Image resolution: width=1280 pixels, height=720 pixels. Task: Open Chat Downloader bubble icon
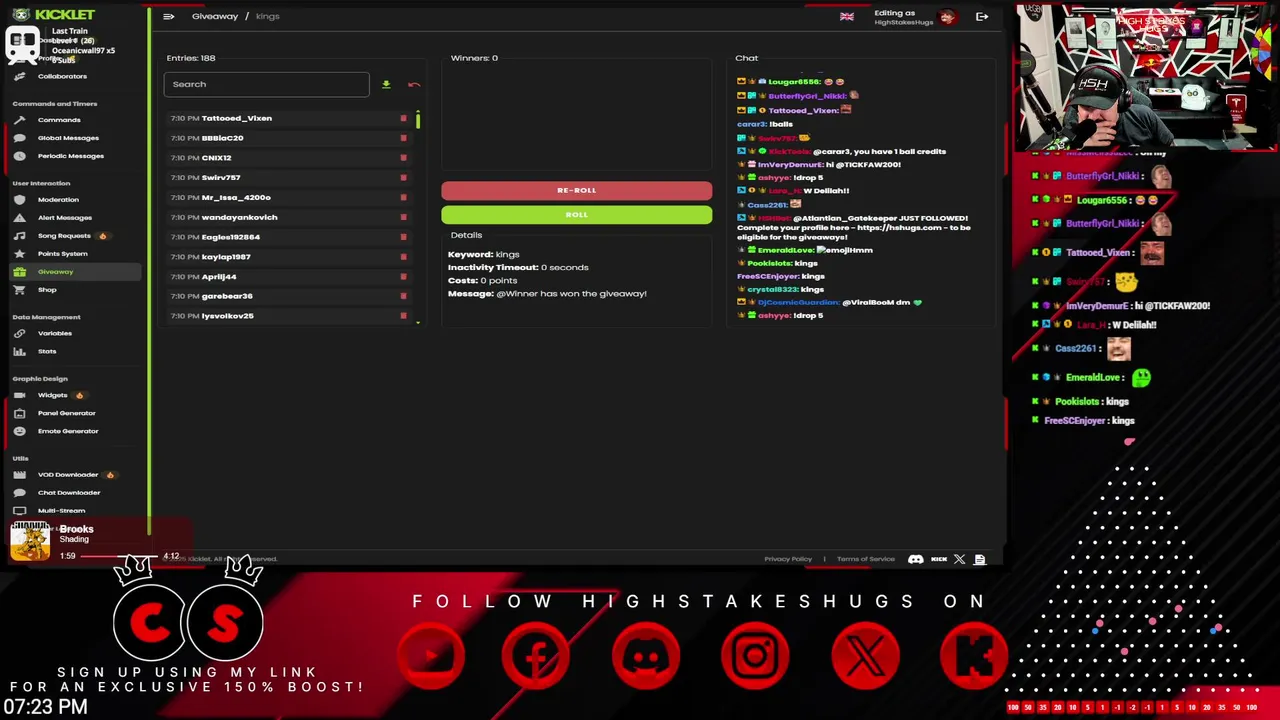[20, 493]
